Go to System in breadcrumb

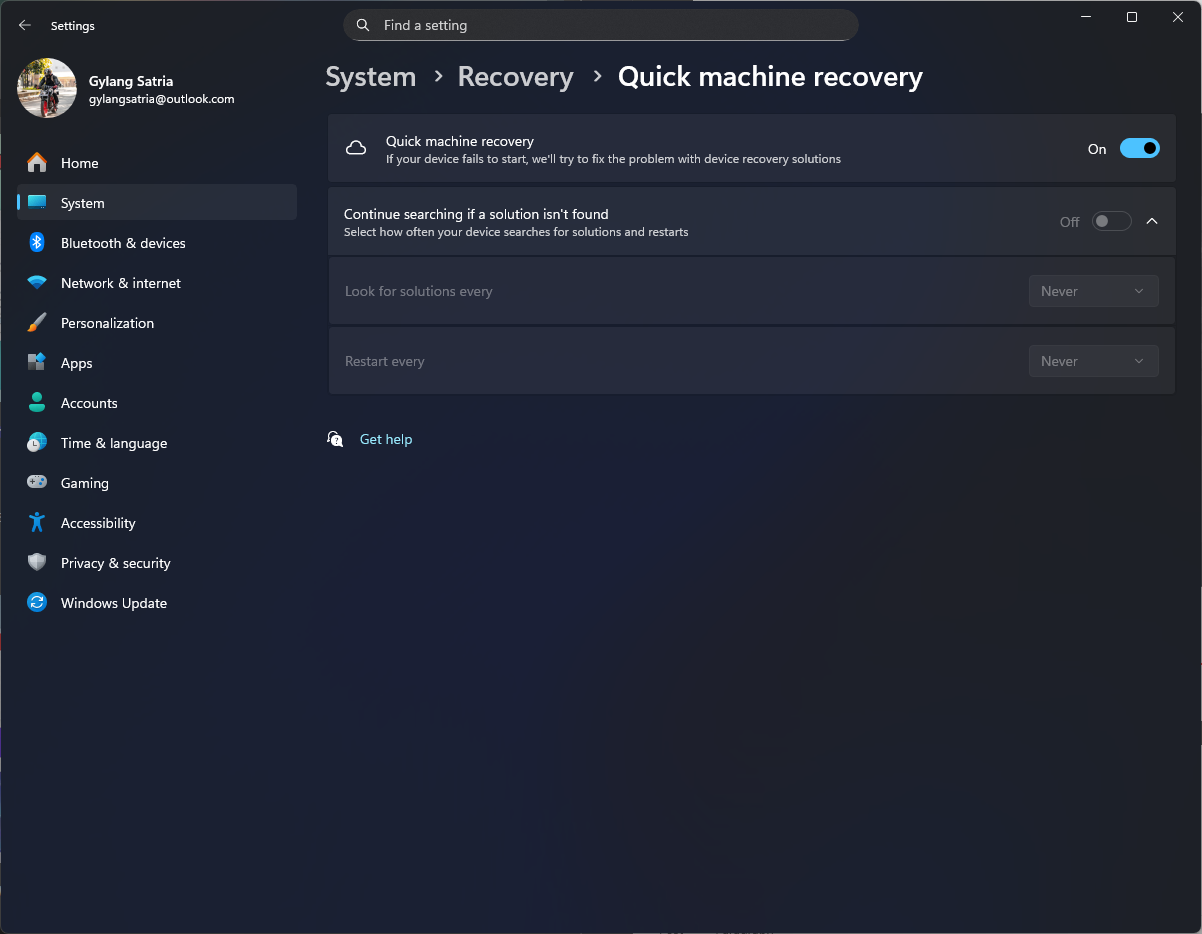[x=370, y=77]
